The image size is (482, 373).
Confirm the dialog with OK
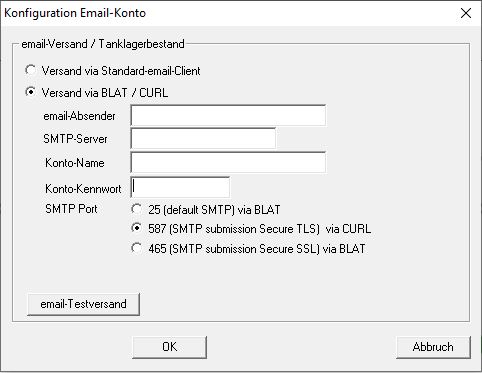pyautogui.click(x=170, y=347)
